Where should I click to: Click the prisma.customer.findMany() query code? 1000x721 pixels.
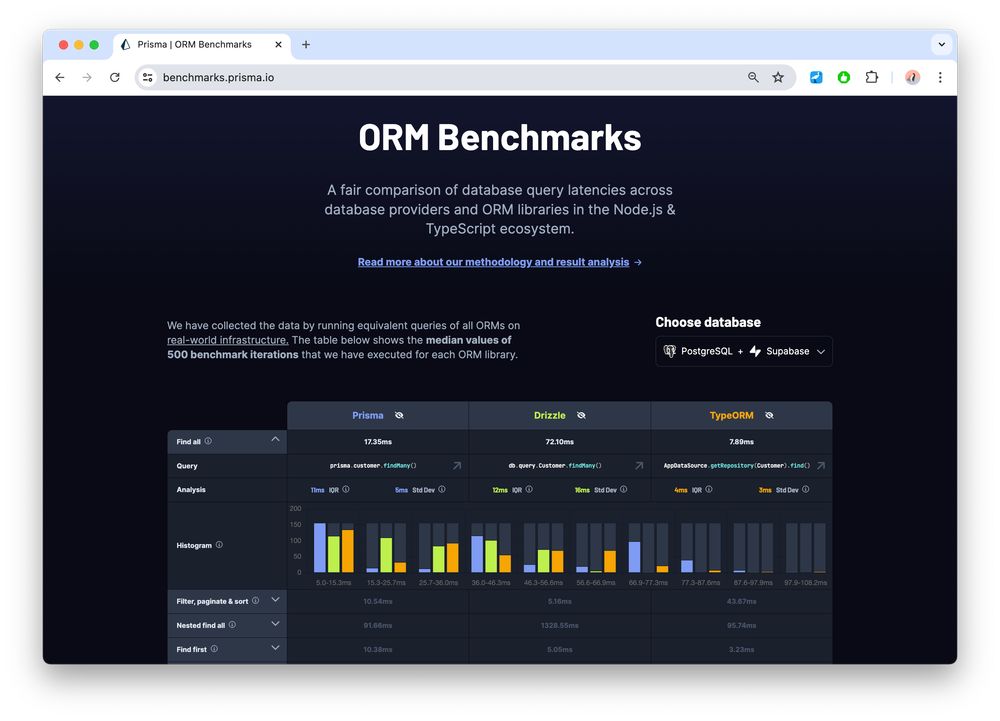(373, 465)
